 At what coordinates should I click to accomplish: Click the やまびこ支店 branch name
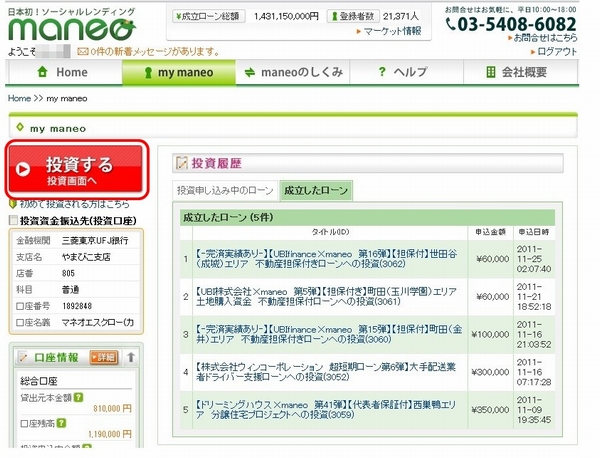tap(86, 257)
